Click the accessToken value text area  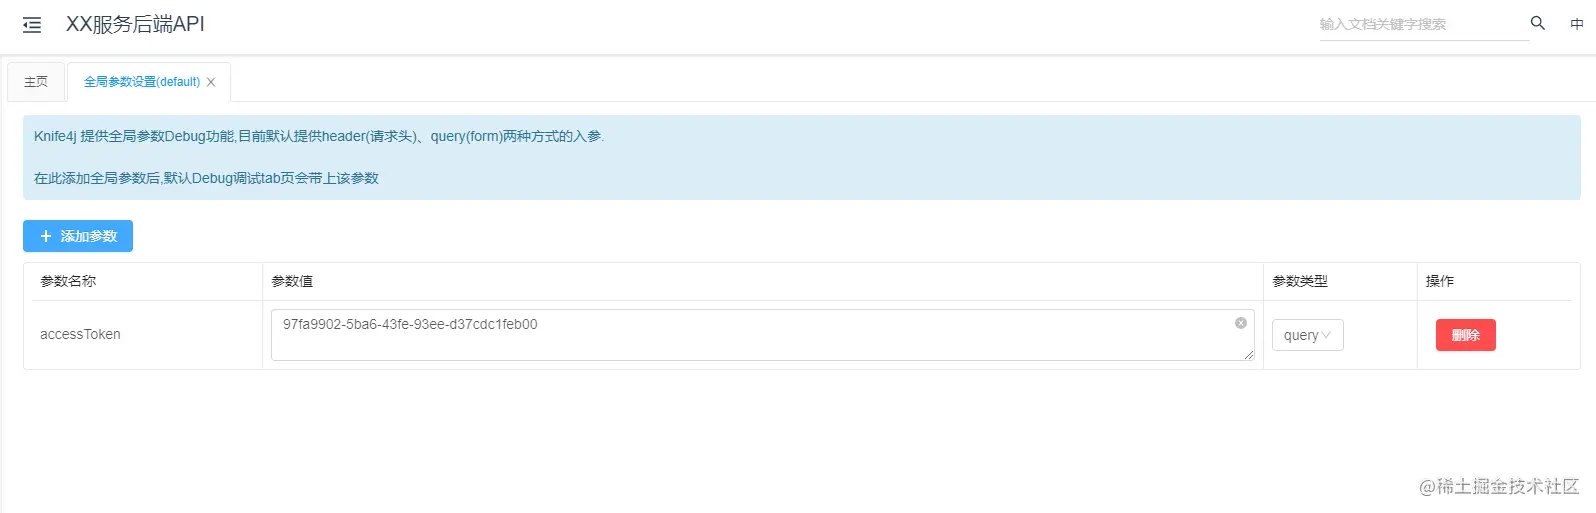763,335
